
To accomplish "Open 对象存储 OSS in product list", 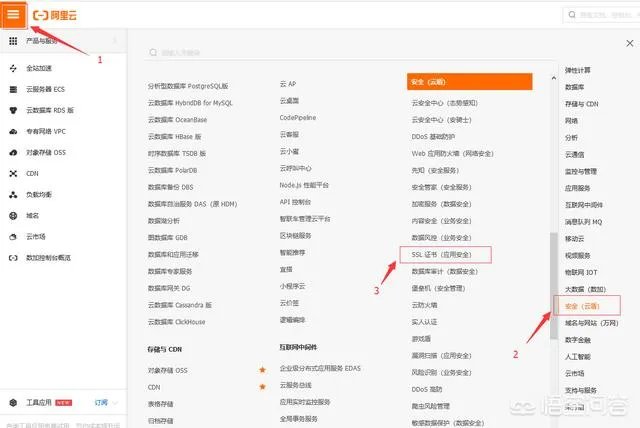I will point(168,370).
